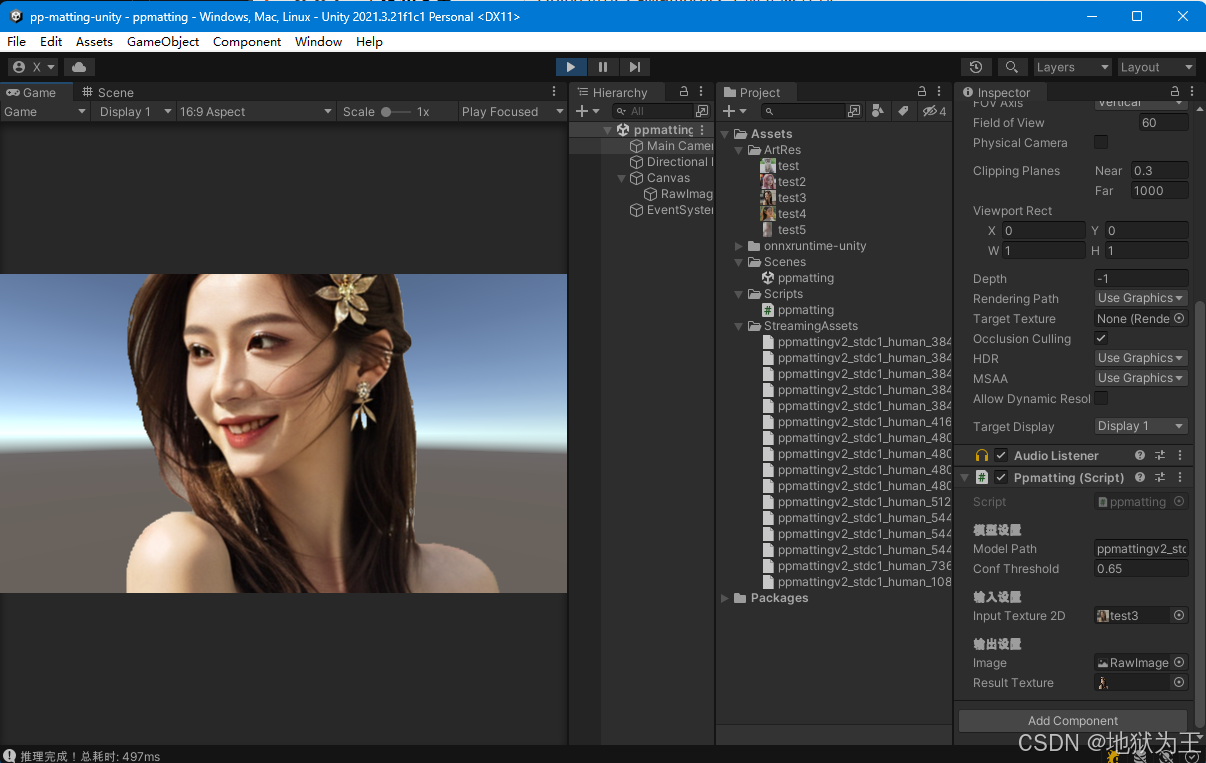Click the global search magnifier icon
Screen dimensions: 1206x763
pos(1012,67)
